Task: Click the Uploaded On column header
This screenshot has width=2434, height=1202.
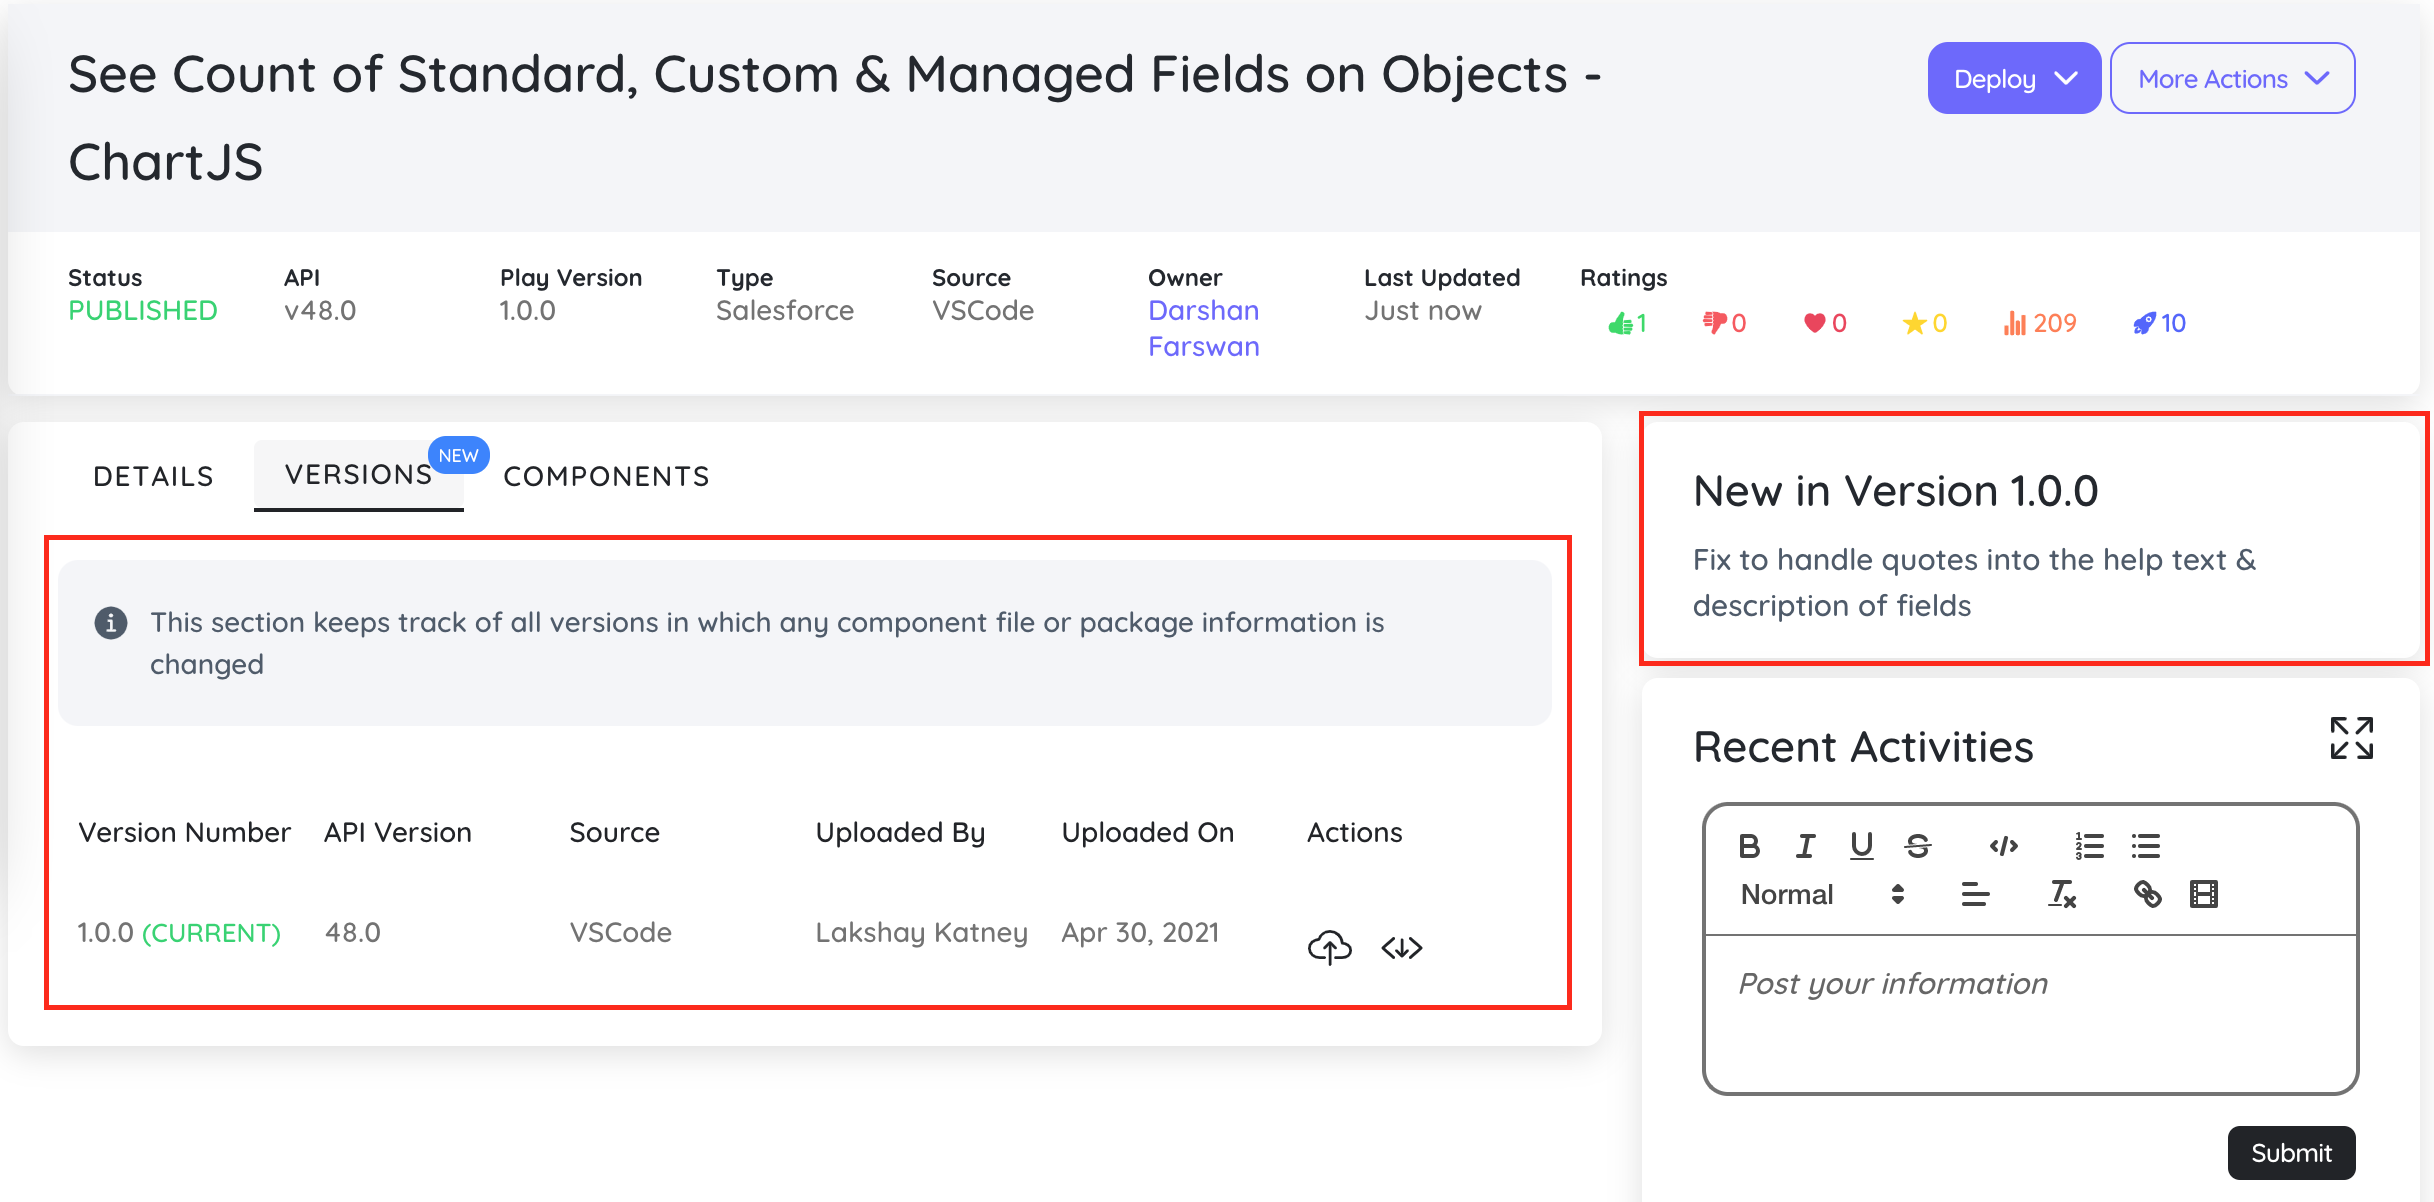Action: pyautogui.click(x=1147, y=833)
